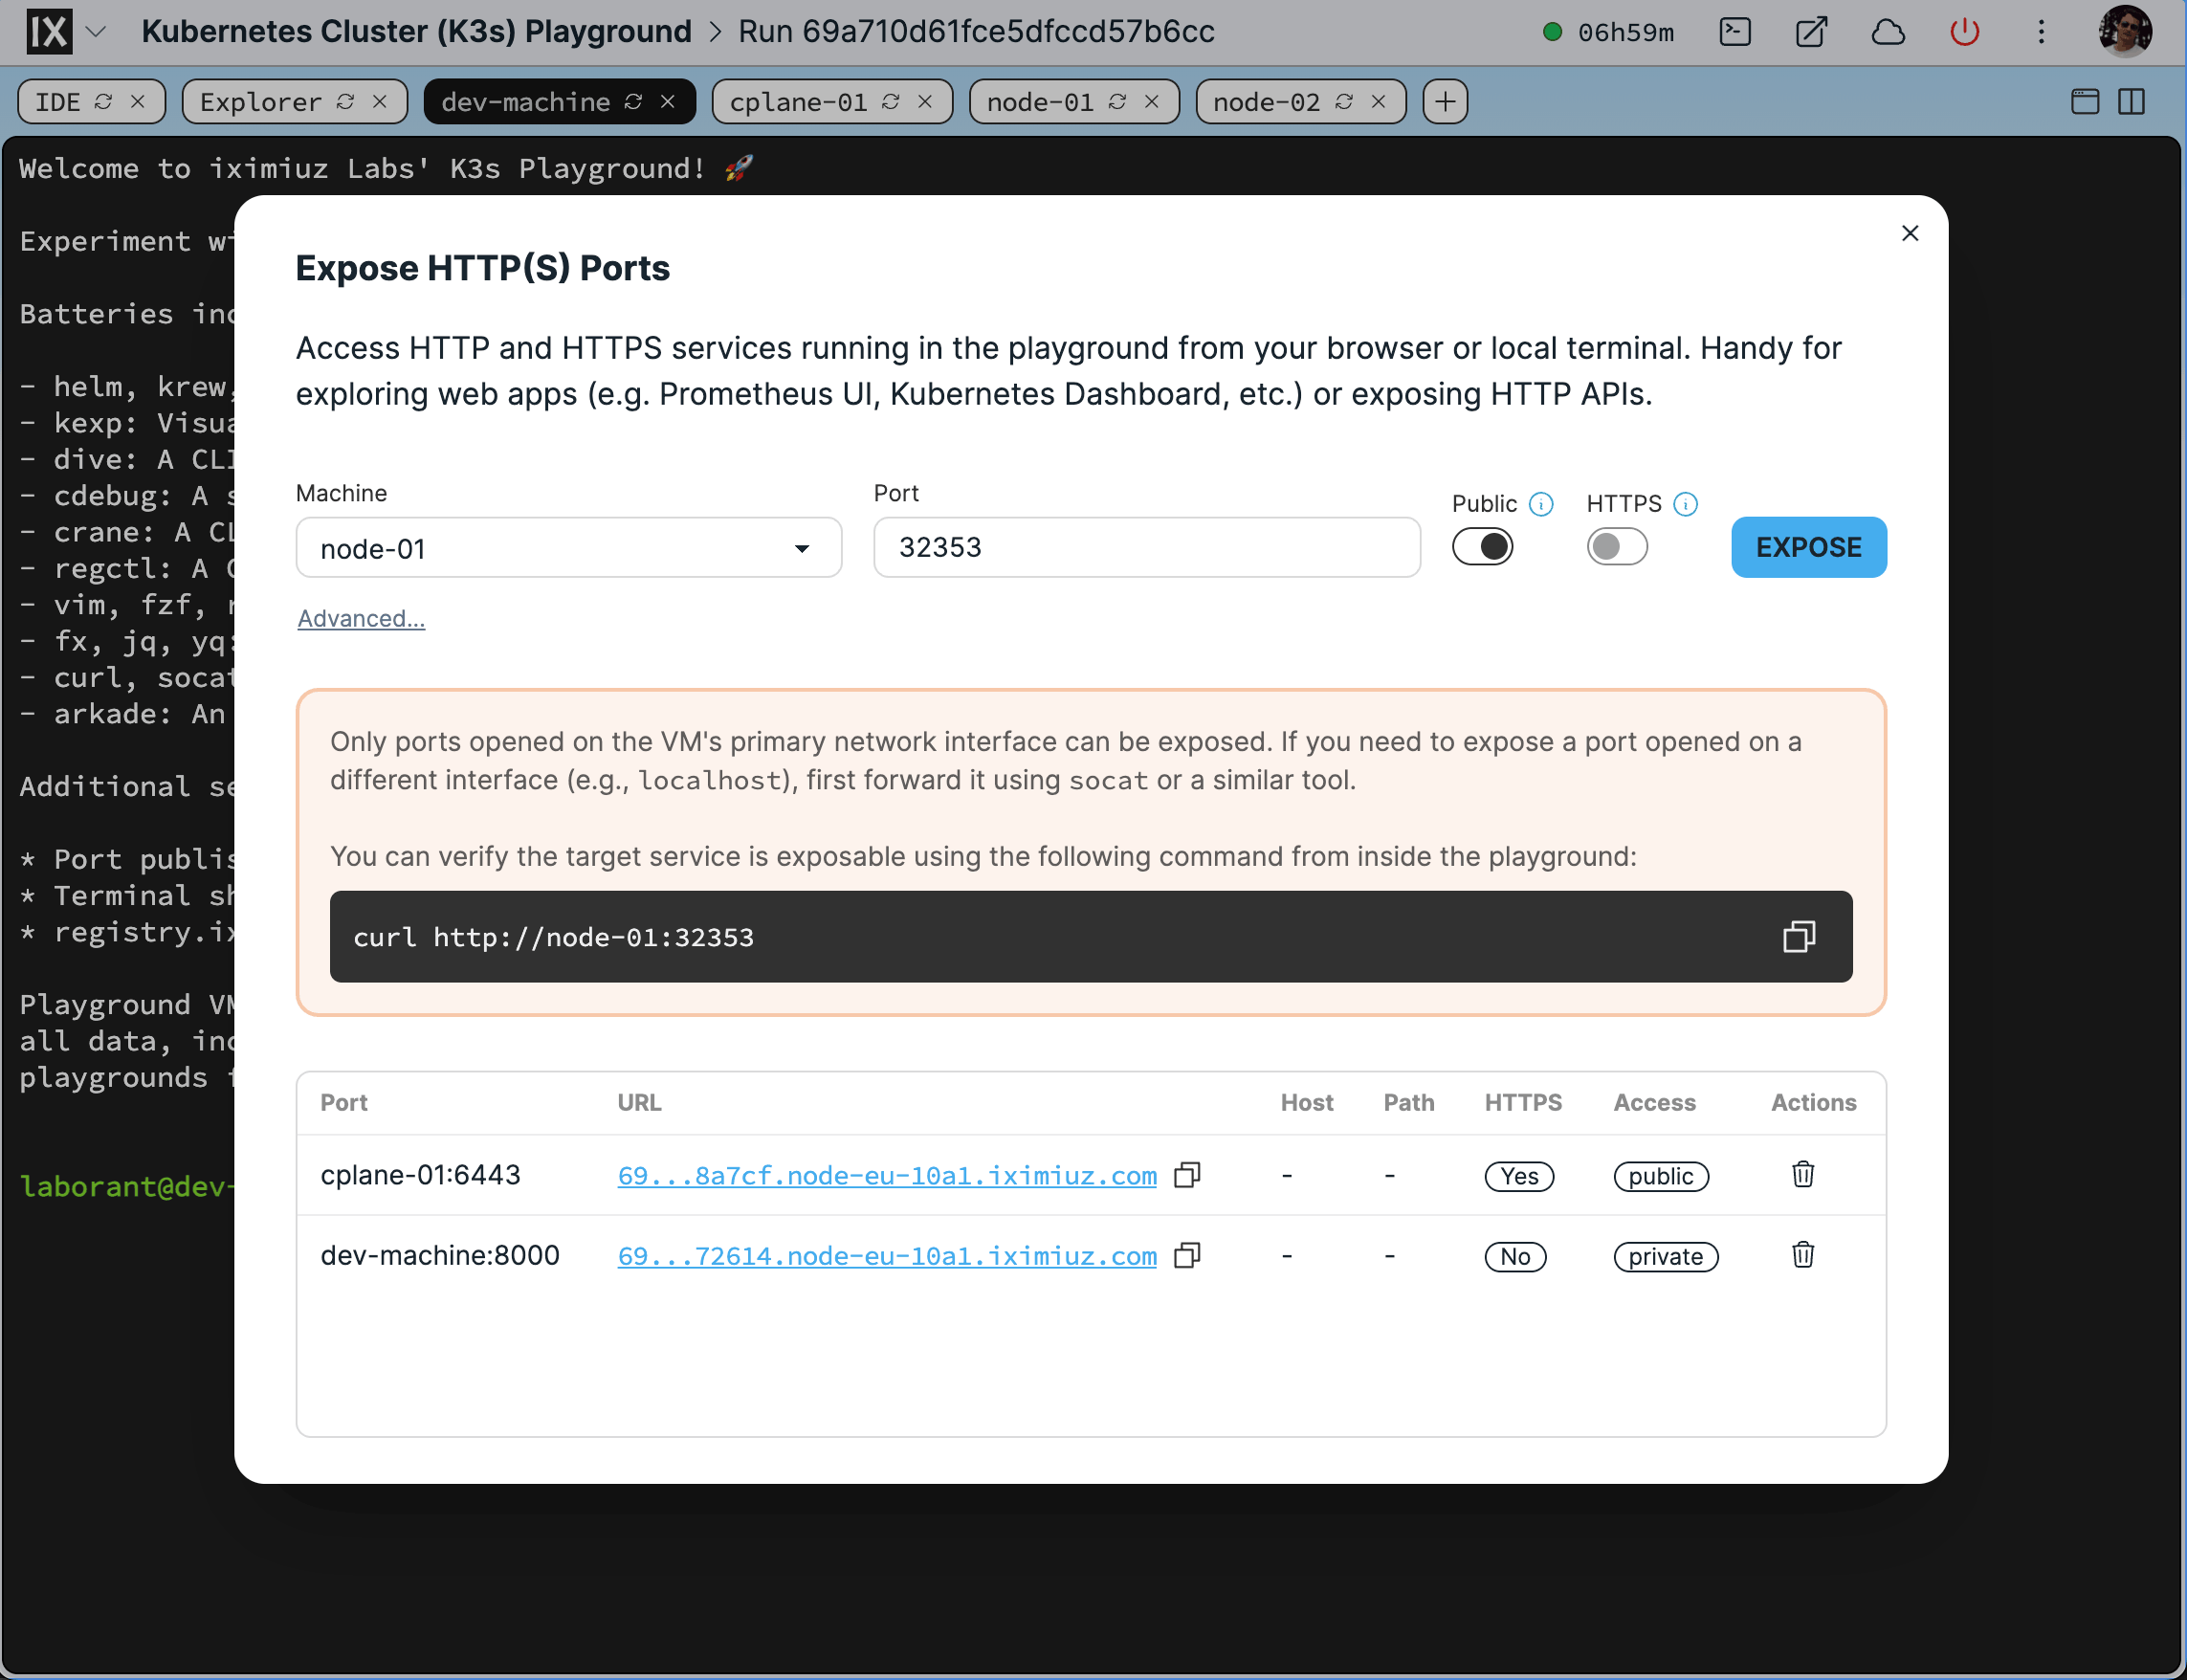Viewport: 2187px width, 1680px height.
Task: Click the split view layout icon
Action: [x=2134, y=101]
